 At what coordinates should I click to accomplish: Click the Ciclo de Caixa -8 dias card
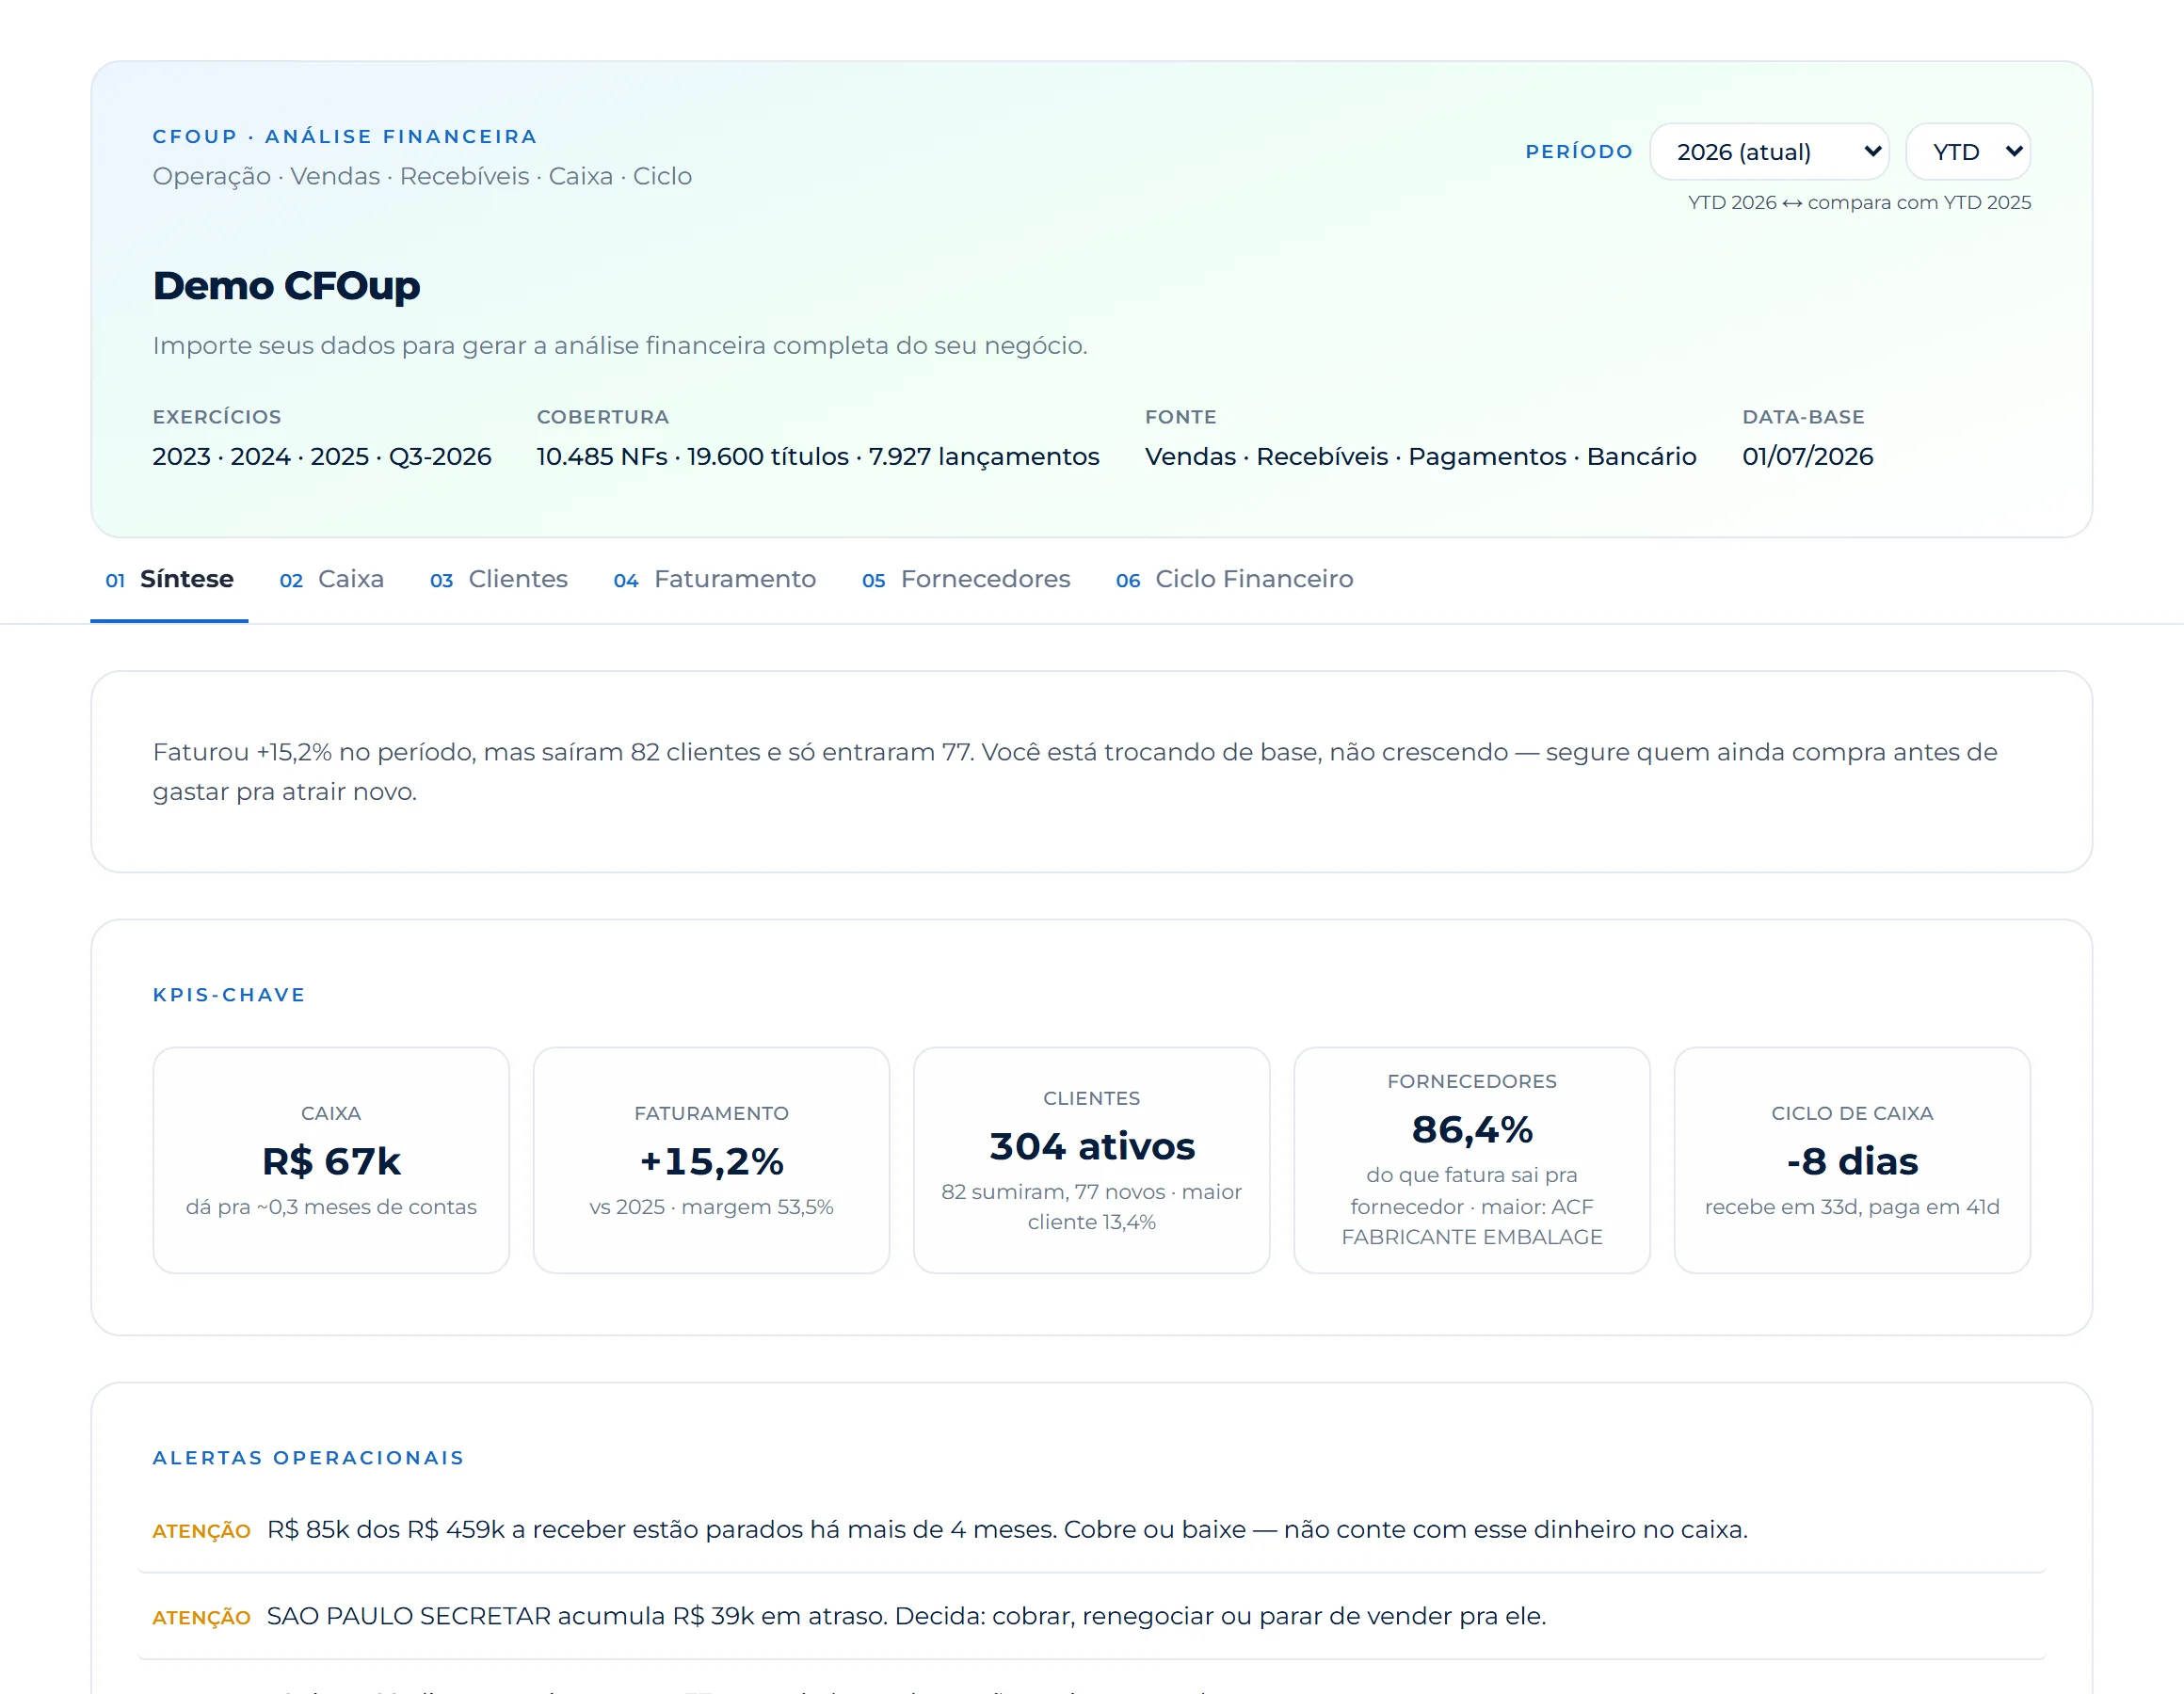point(1852,1160)
